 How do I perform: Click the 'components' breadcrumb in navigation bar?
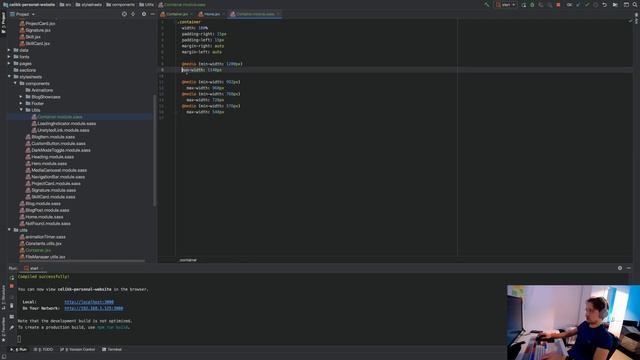[120, 5]
